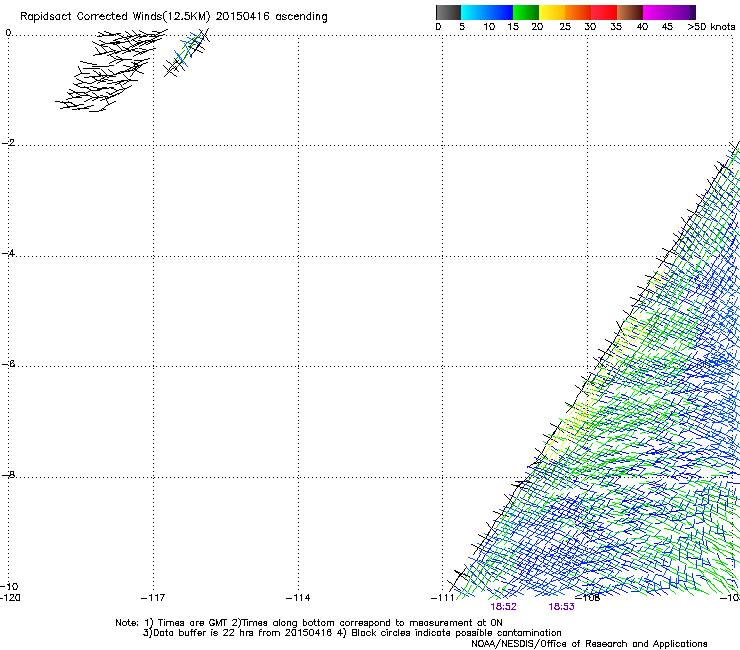
Task: Click the yellow 20-25 knots color band
Action: (552, 12)
